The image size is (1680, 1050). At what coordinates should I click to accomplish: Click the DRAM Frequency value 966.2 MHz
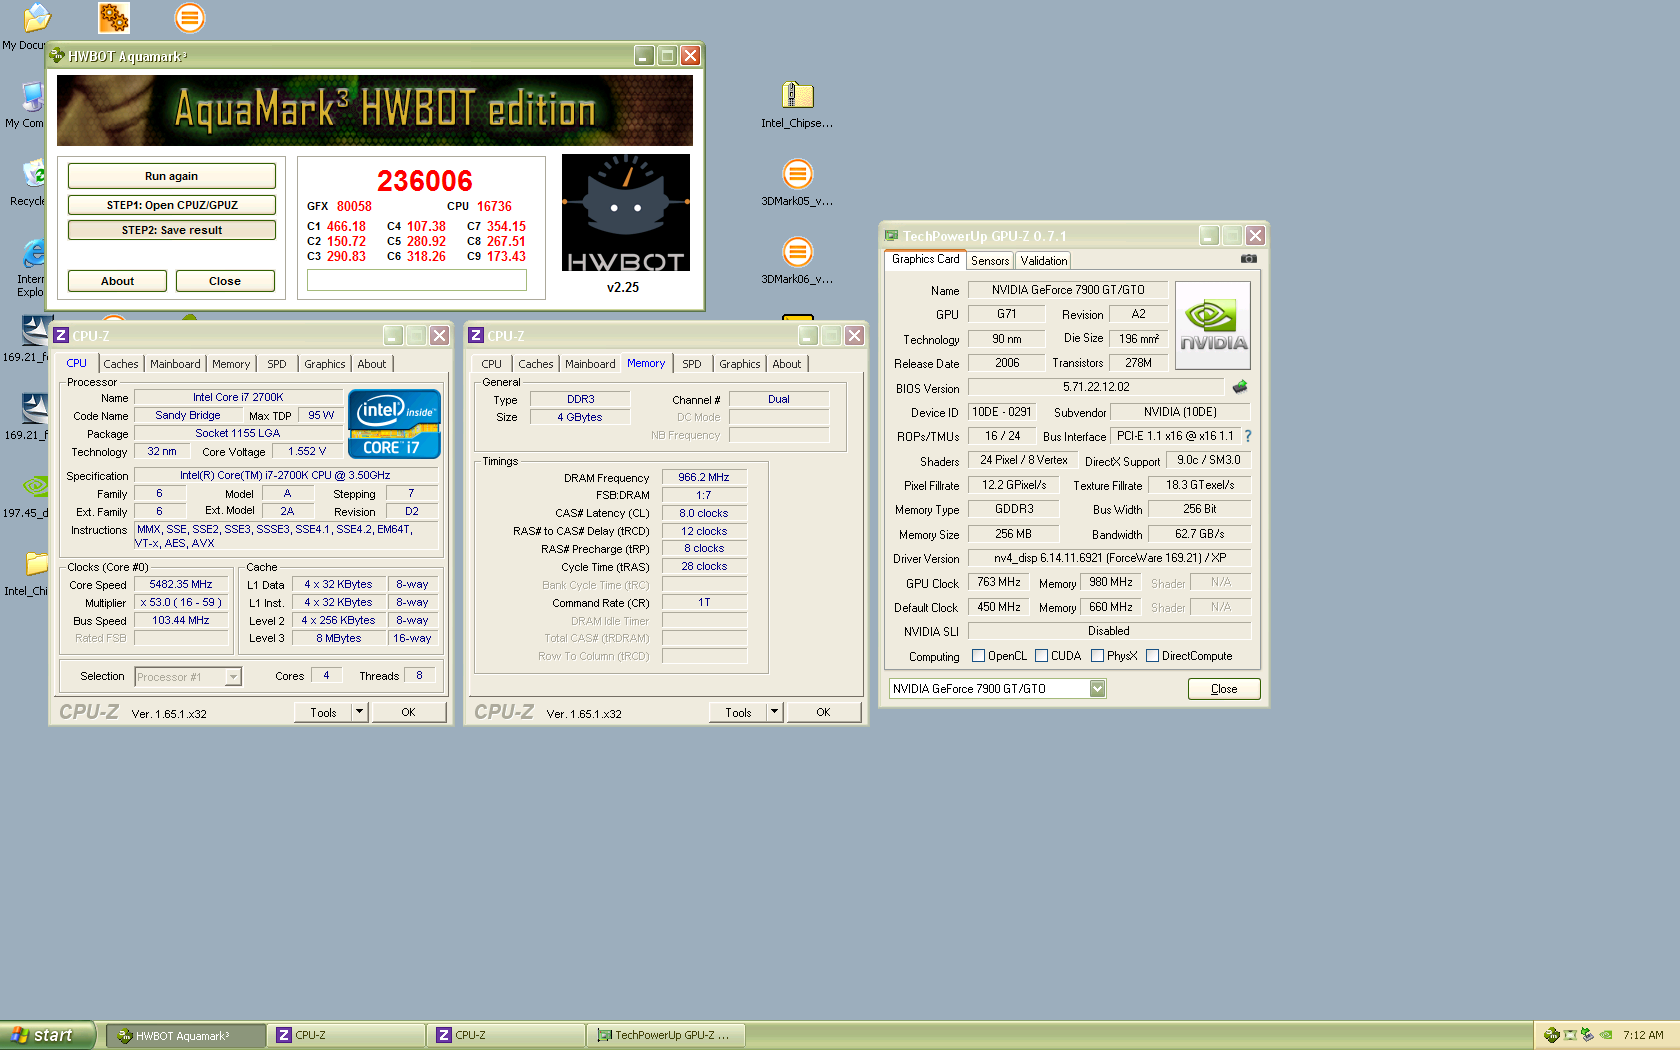[704, 478]
